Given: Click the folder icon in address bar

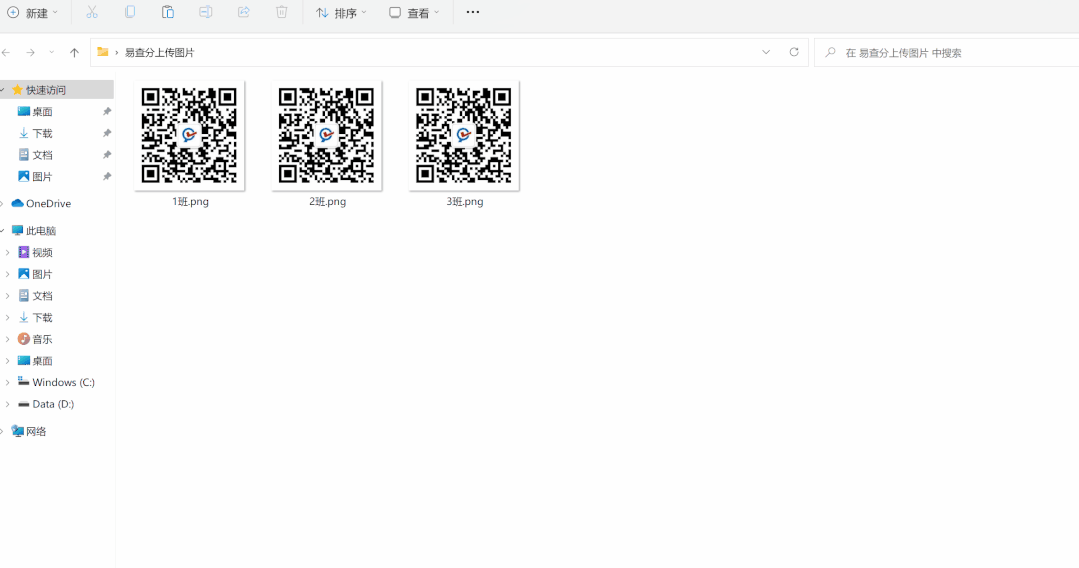Looking at the screenshot, I should pos(103,52).
